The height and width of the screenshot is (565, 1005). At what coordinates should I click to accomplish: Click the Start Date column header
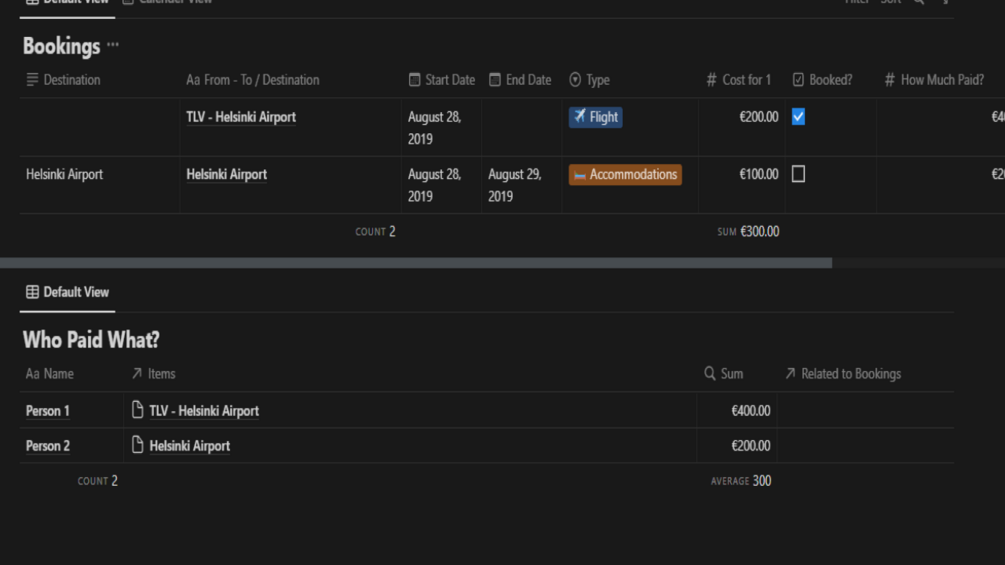click(x=442, y=80)
